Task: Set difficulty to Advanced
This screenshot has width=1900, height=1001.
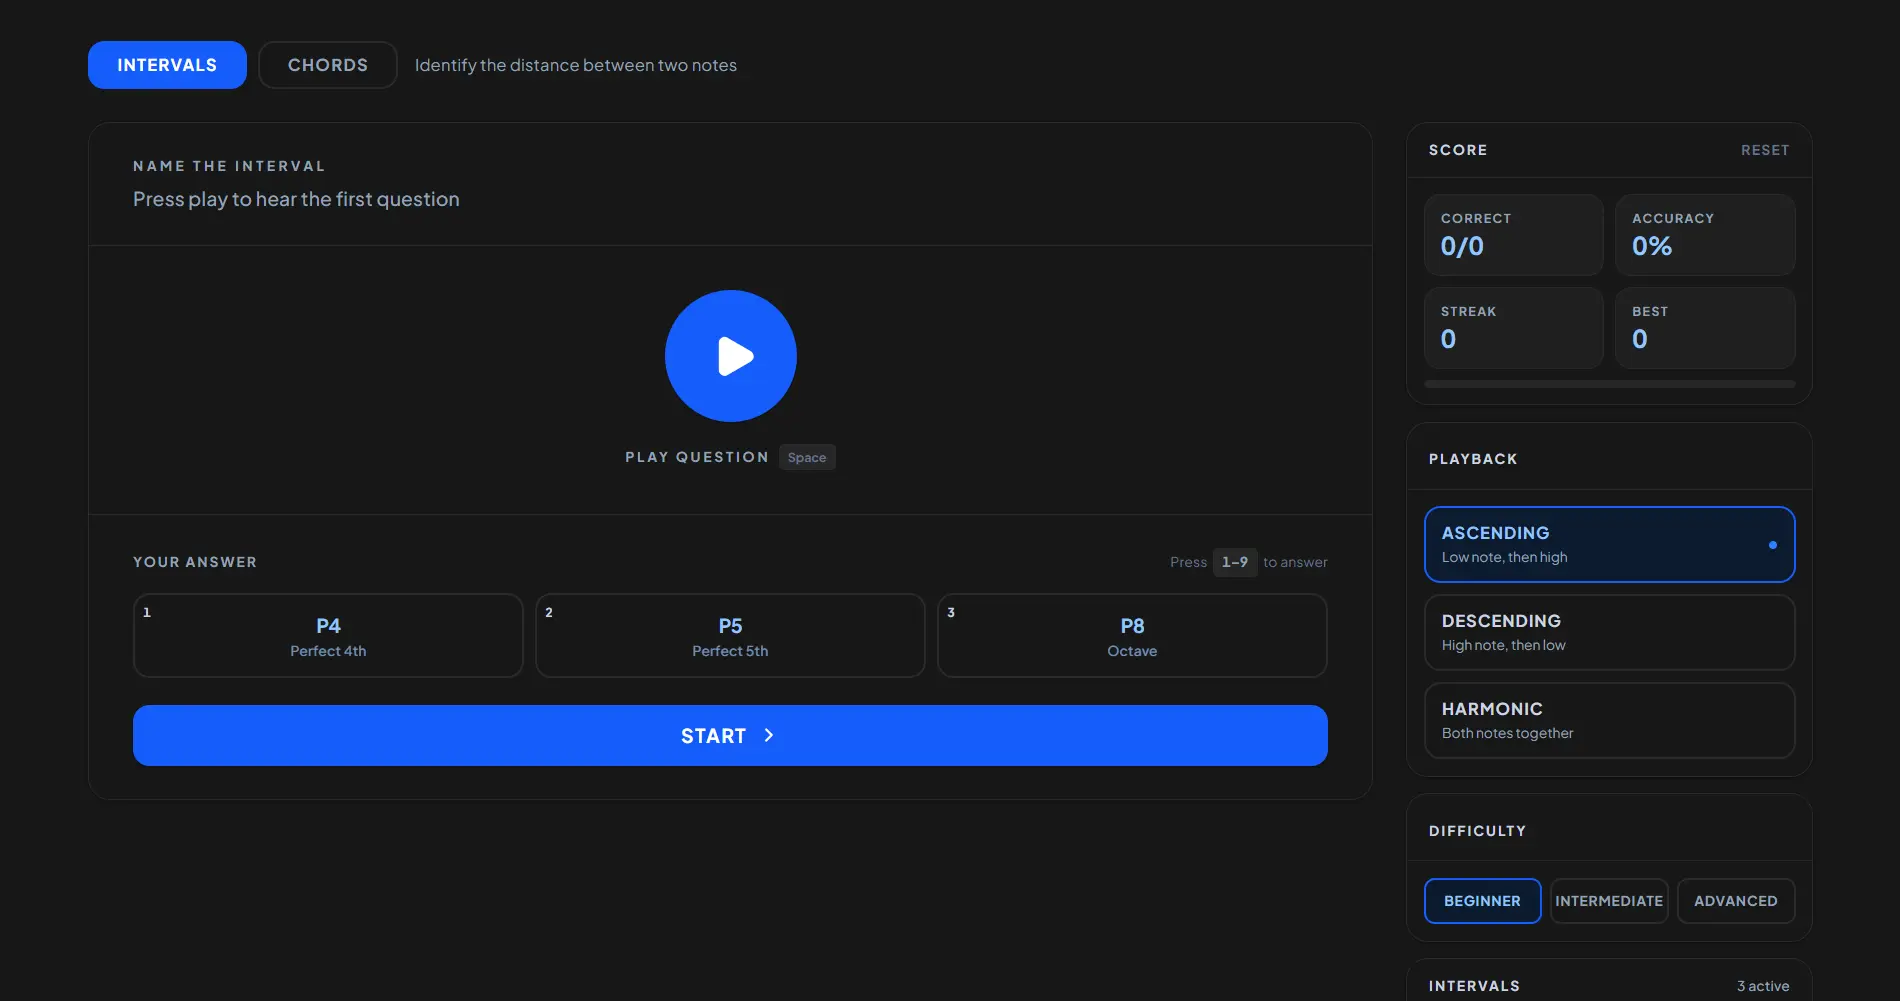Action: [x=1736, y=901]
